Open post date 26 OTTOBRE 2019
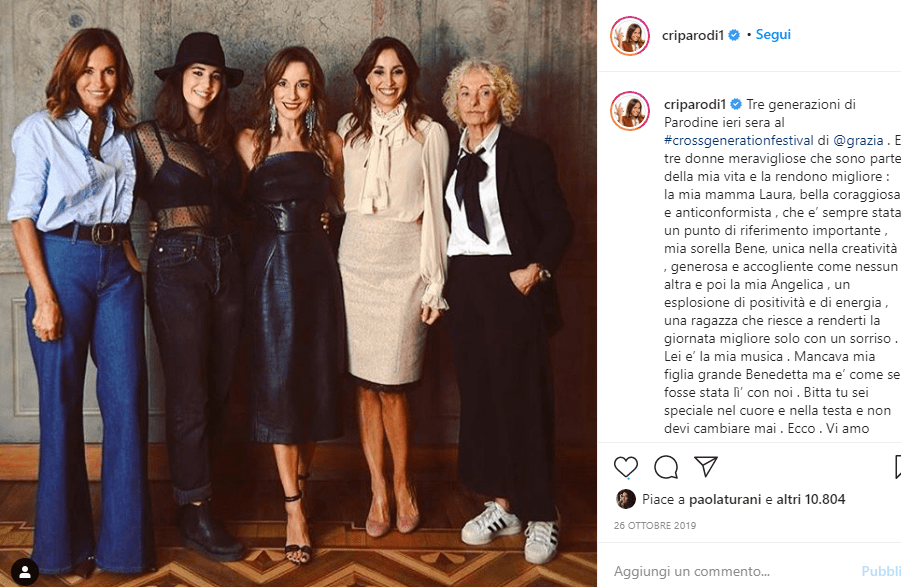 [654, 526]
